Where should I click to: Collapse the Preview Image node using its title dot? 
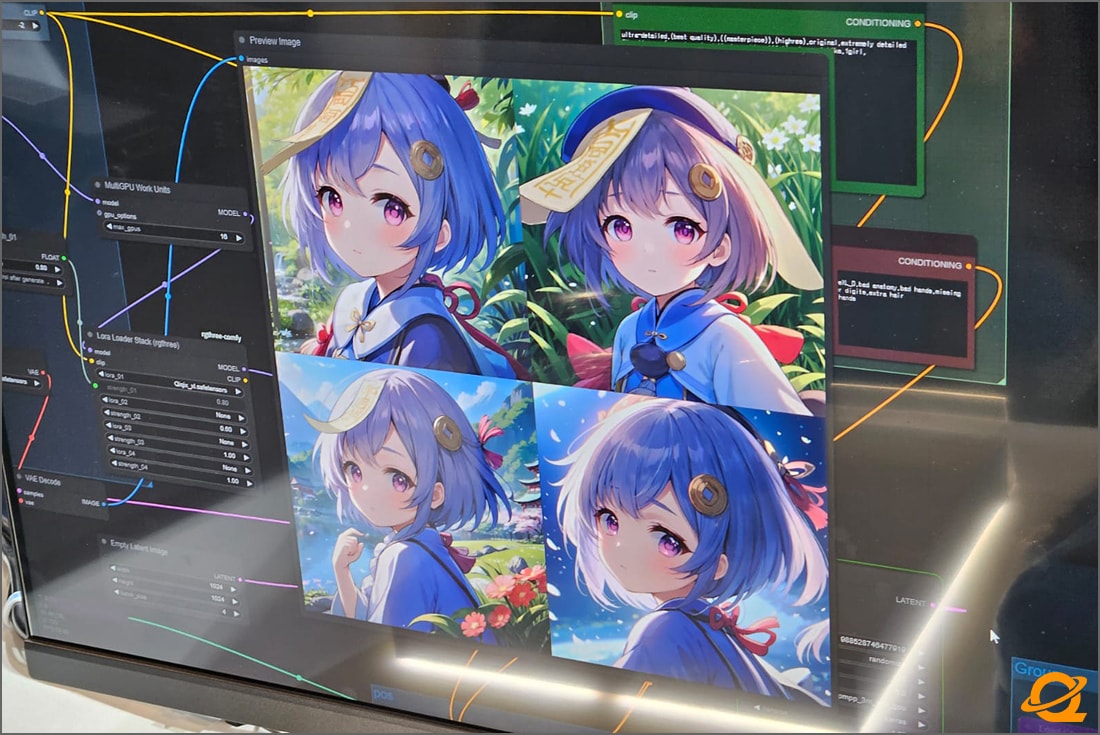point(242,41)
